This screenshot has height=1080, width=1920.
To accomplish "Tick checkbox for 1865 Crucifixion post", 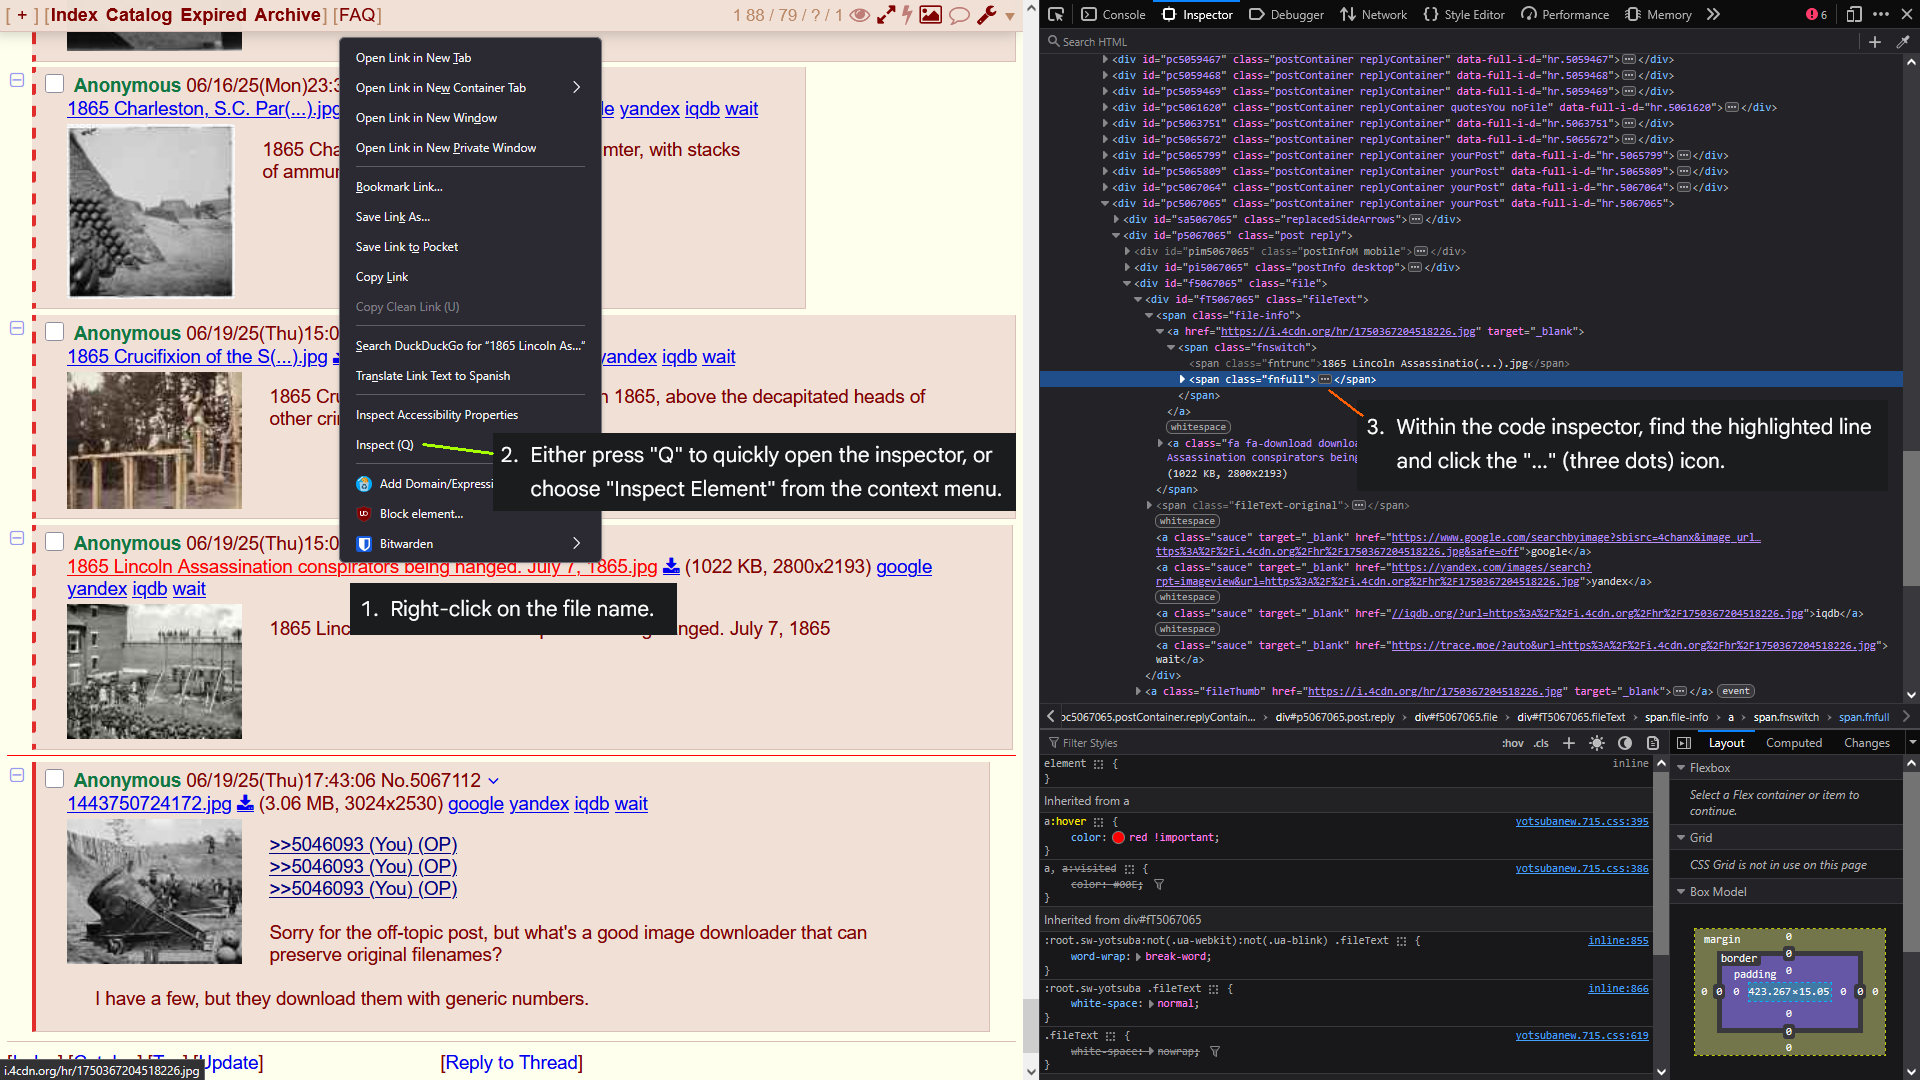I will click(x=55, y=332).
